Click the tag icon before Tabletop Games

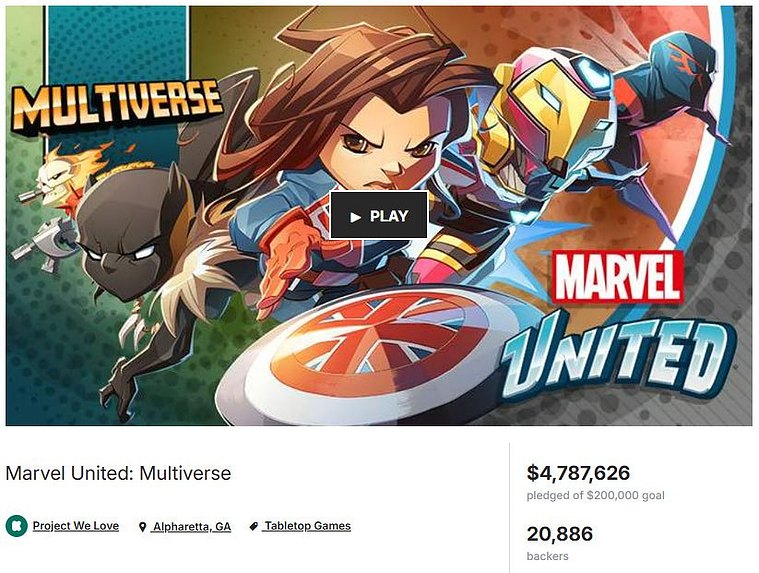(254, 526)
